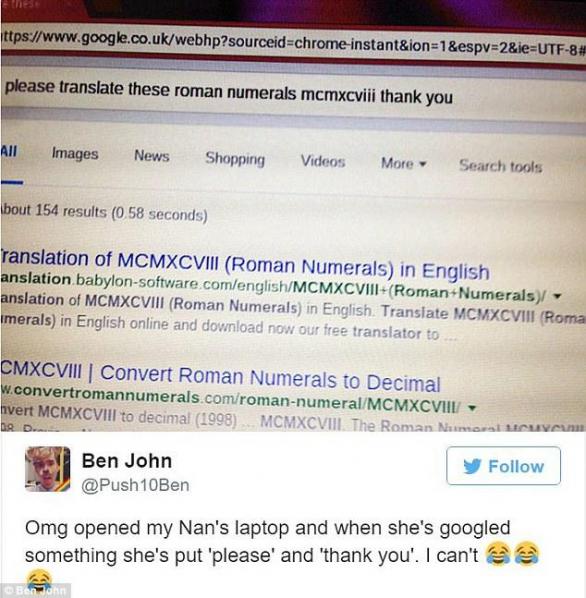Open Ben John's profile avatar
Screen dimensions: 586x598
48,469
